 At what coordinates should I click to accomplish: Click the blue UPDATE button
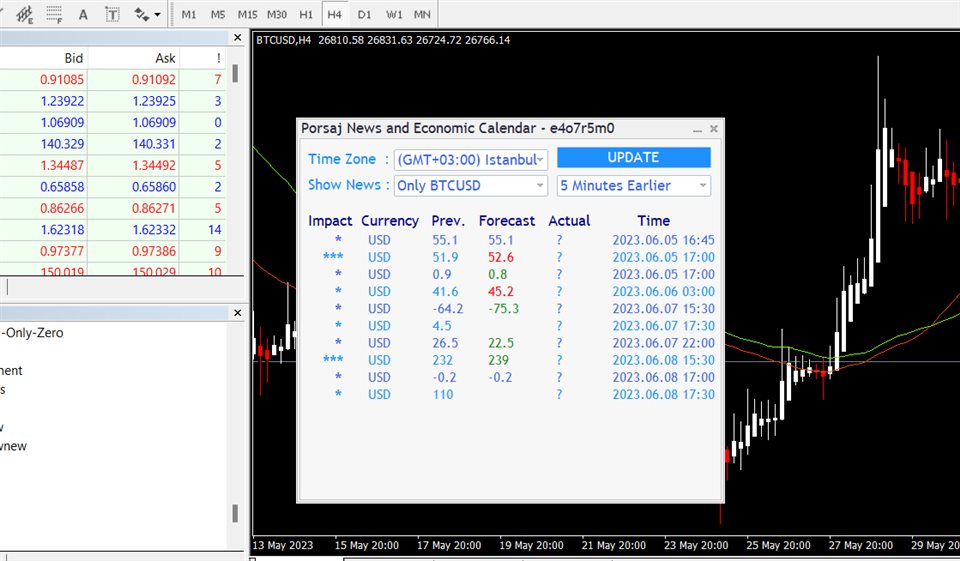pos(634,157)
